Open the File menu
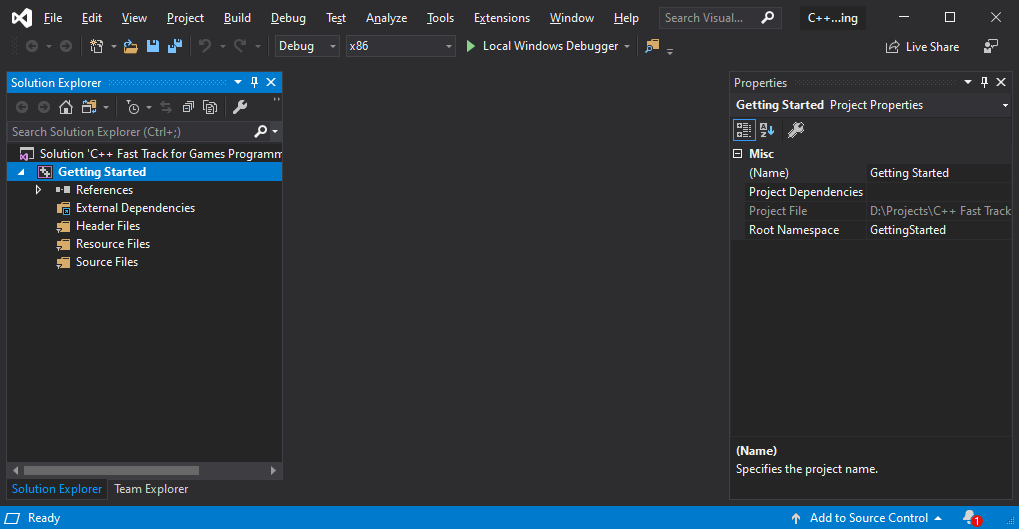1019x529 pixels. coord(53,18)
